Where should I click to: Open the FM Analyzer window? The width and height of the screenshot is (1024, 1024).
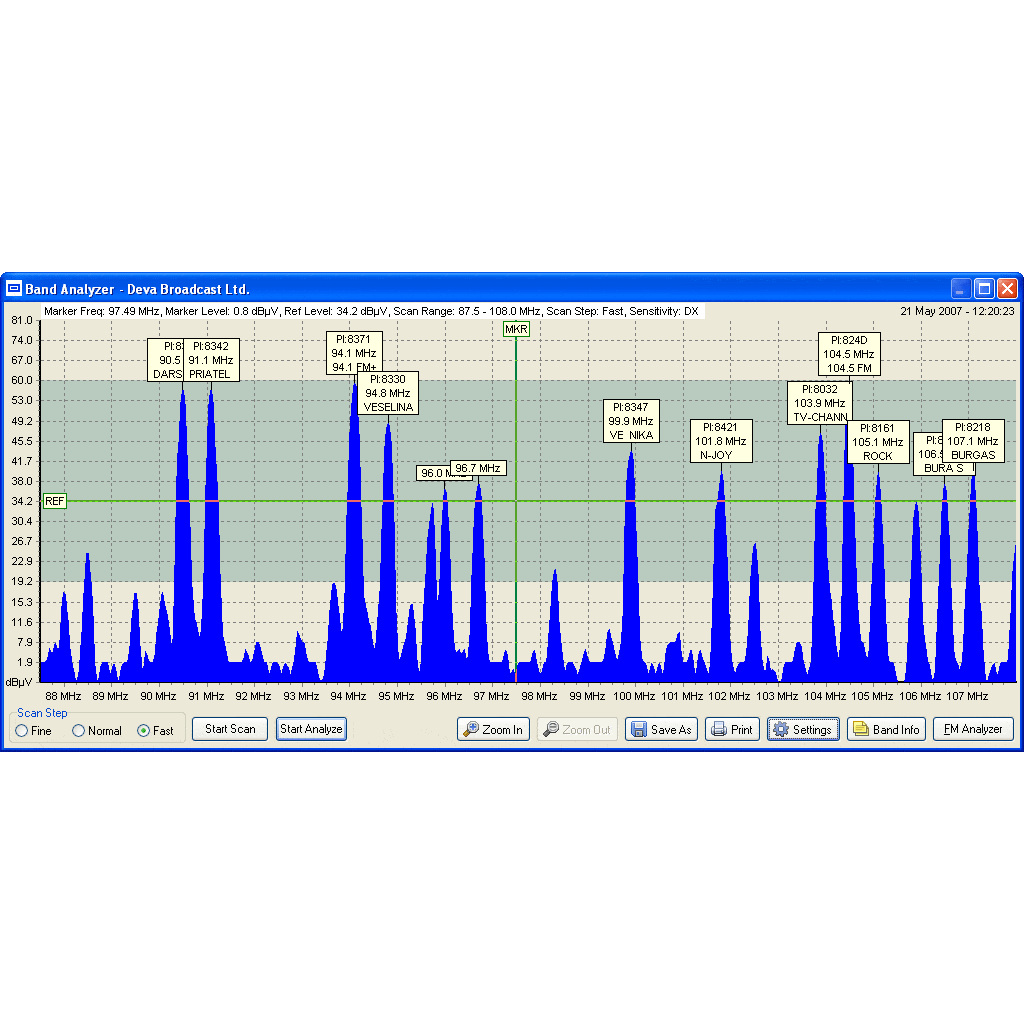973,730
